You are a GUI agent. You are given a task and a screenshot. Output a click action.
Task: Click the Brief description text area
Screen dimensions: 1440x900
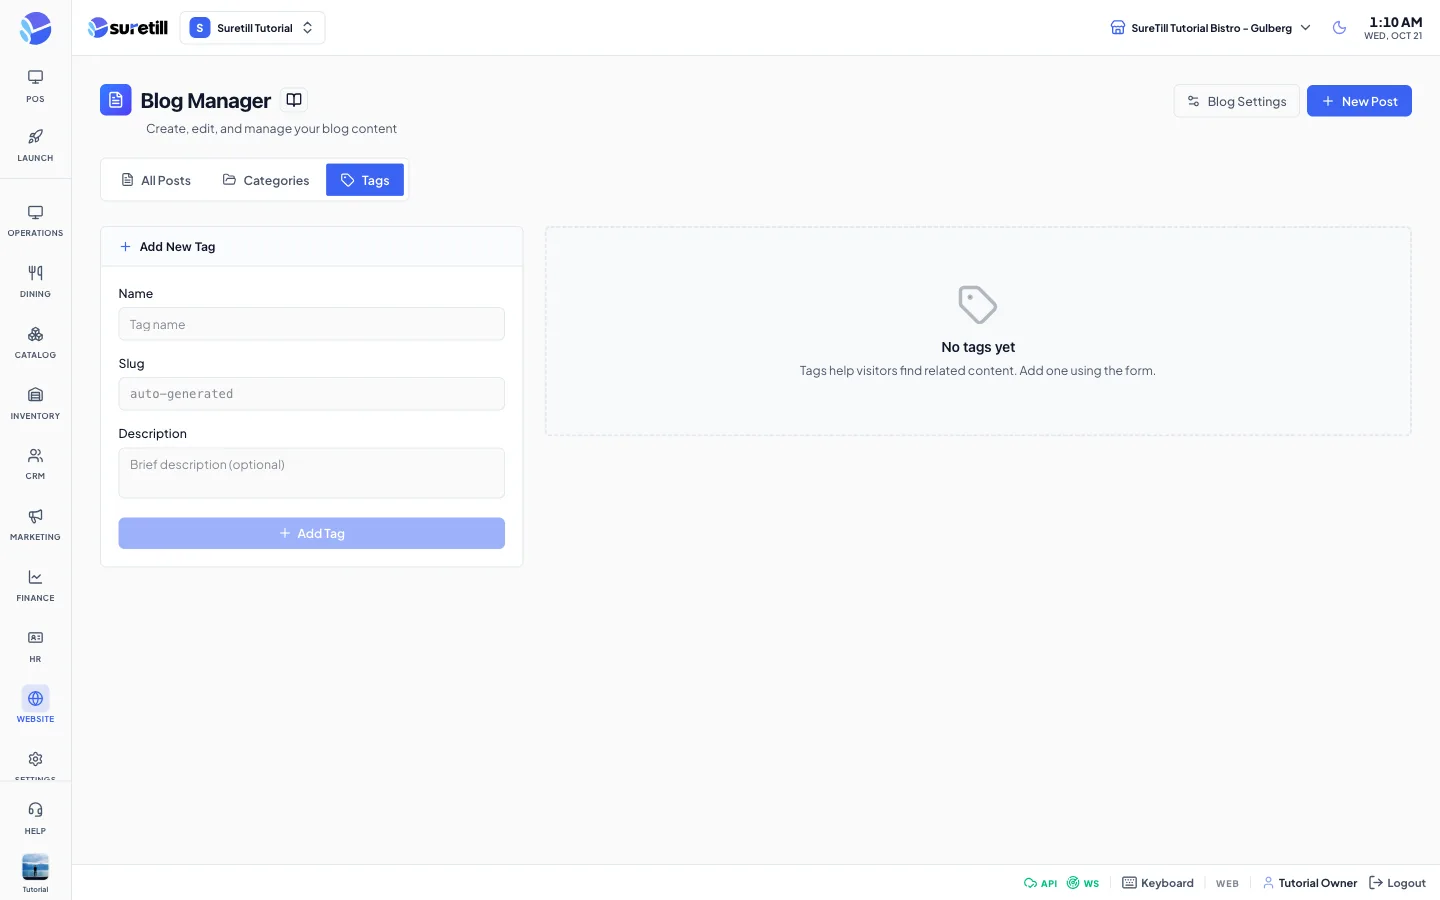tap(311, 473)
